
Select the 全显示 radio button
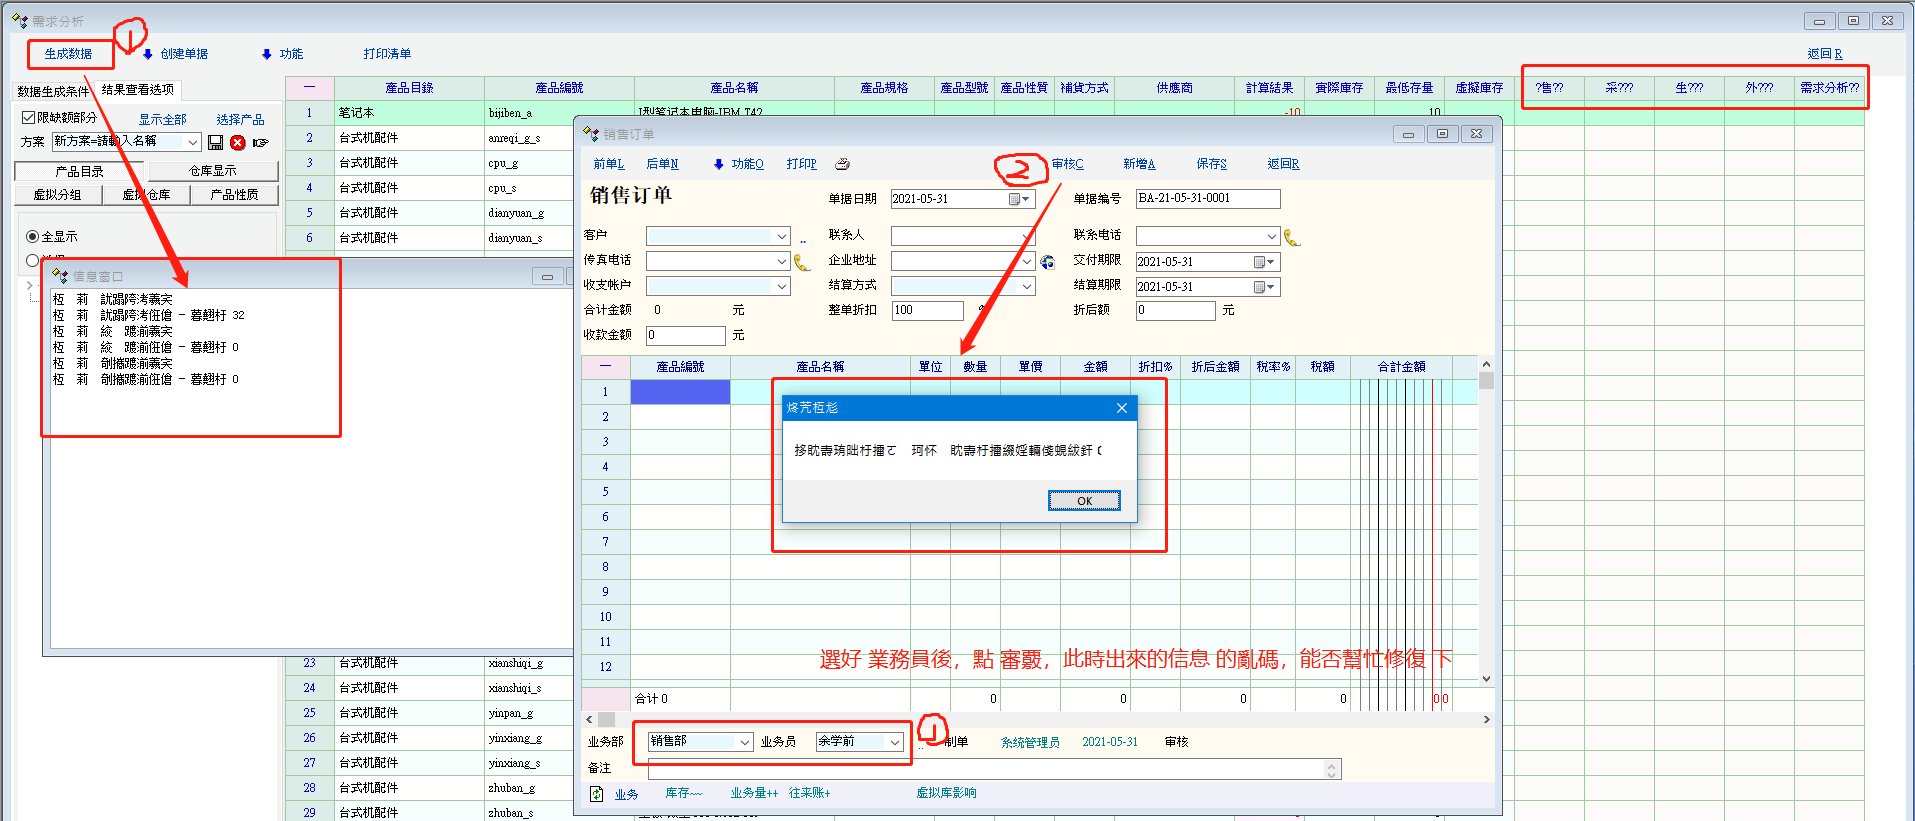(x=32, y=237)
